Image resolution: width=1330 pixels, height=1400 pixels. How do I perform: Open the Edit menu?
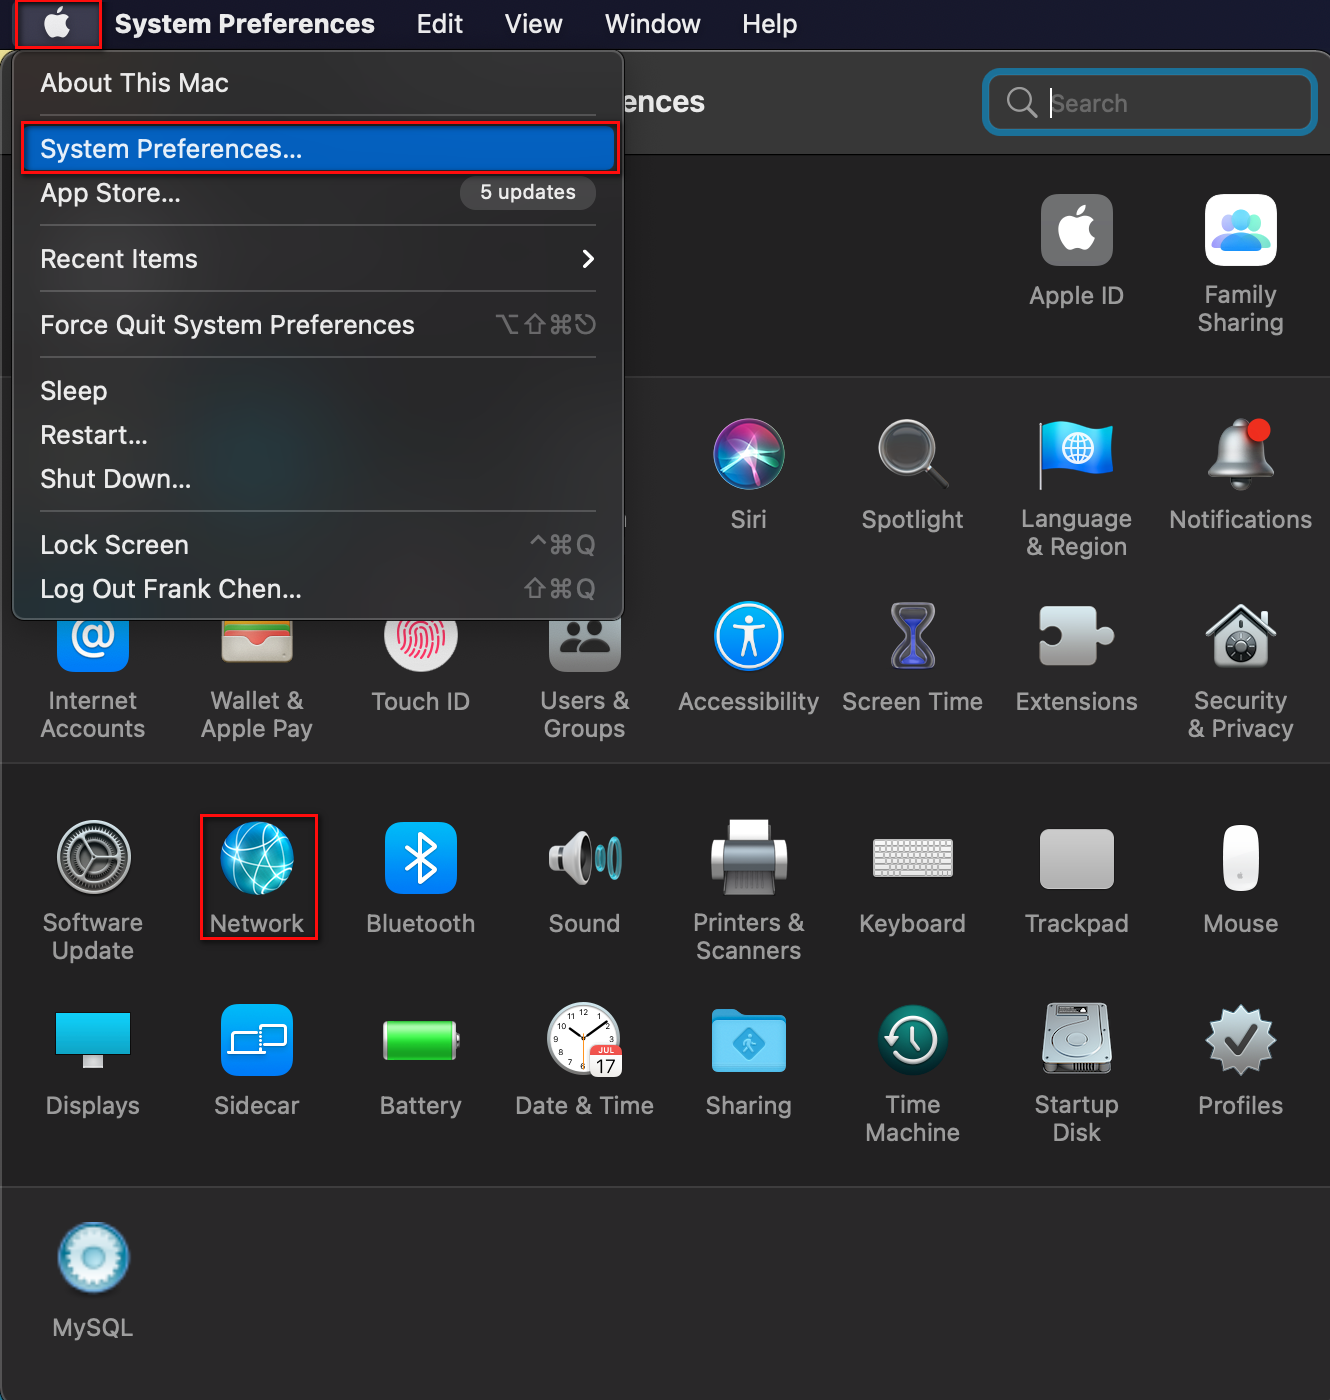coord(440,24)
